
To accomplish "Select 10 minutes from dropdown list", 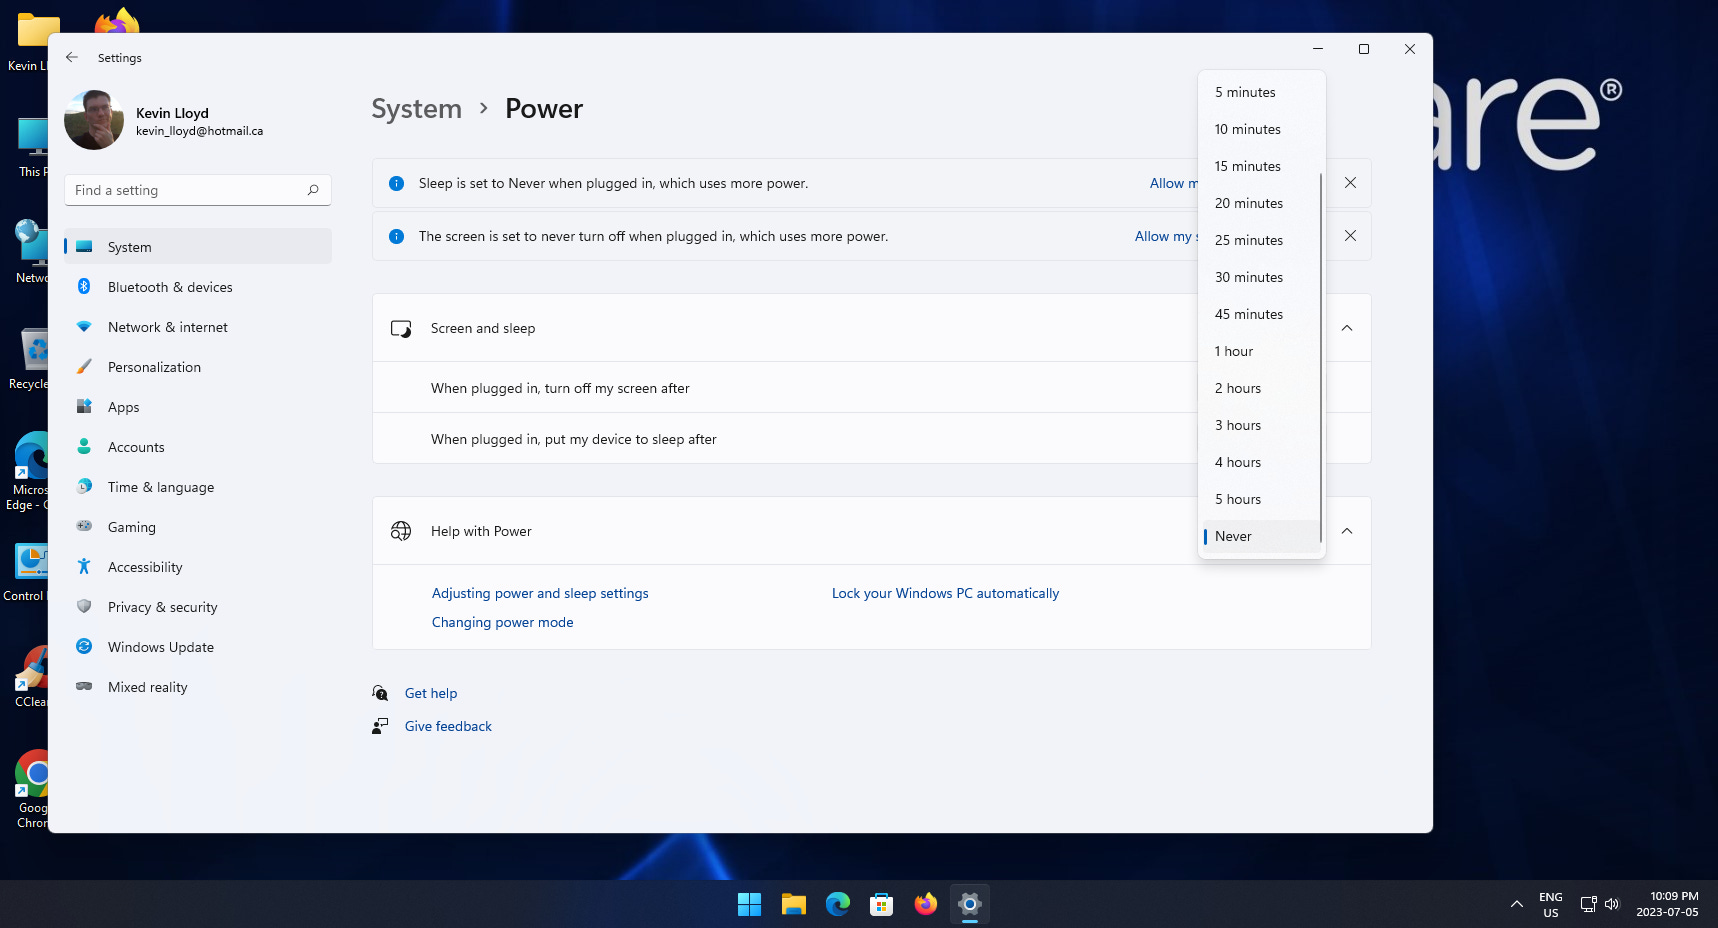I will (1261, 129).
